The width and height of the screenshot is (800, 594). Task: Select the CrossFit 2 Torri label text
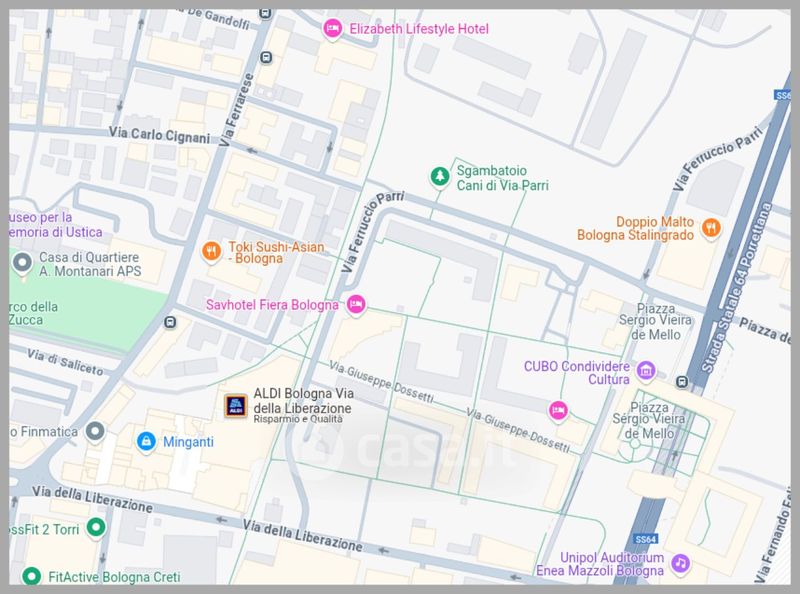point(44,529)
